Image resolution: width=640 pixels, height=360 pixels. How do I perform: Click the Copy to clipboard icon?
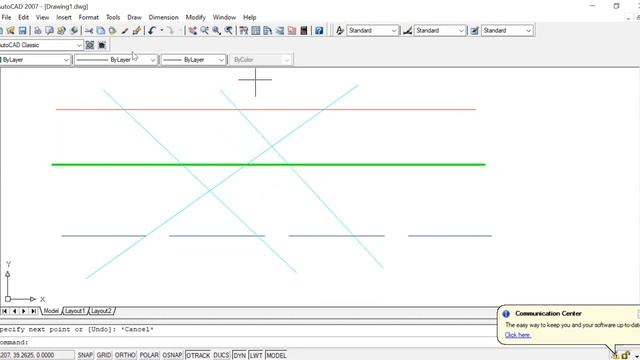[x=100, y=31]
